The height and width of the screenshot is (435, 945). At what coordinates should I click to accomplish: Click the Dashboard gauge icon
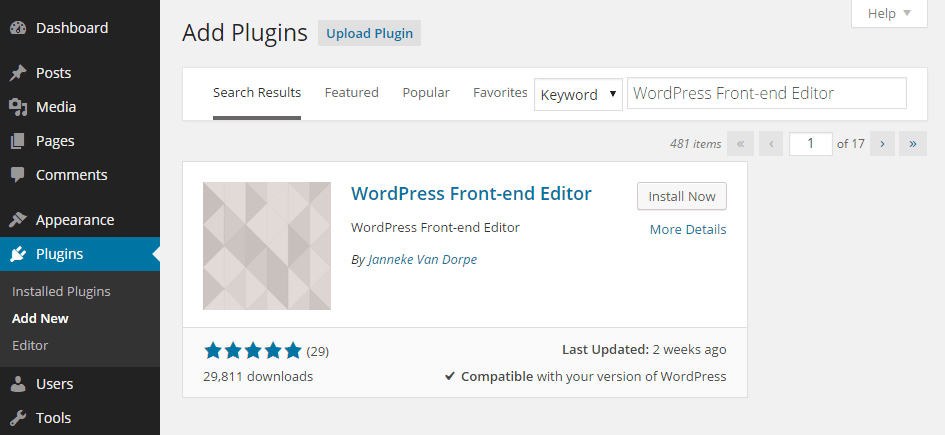tap(18, 28)
